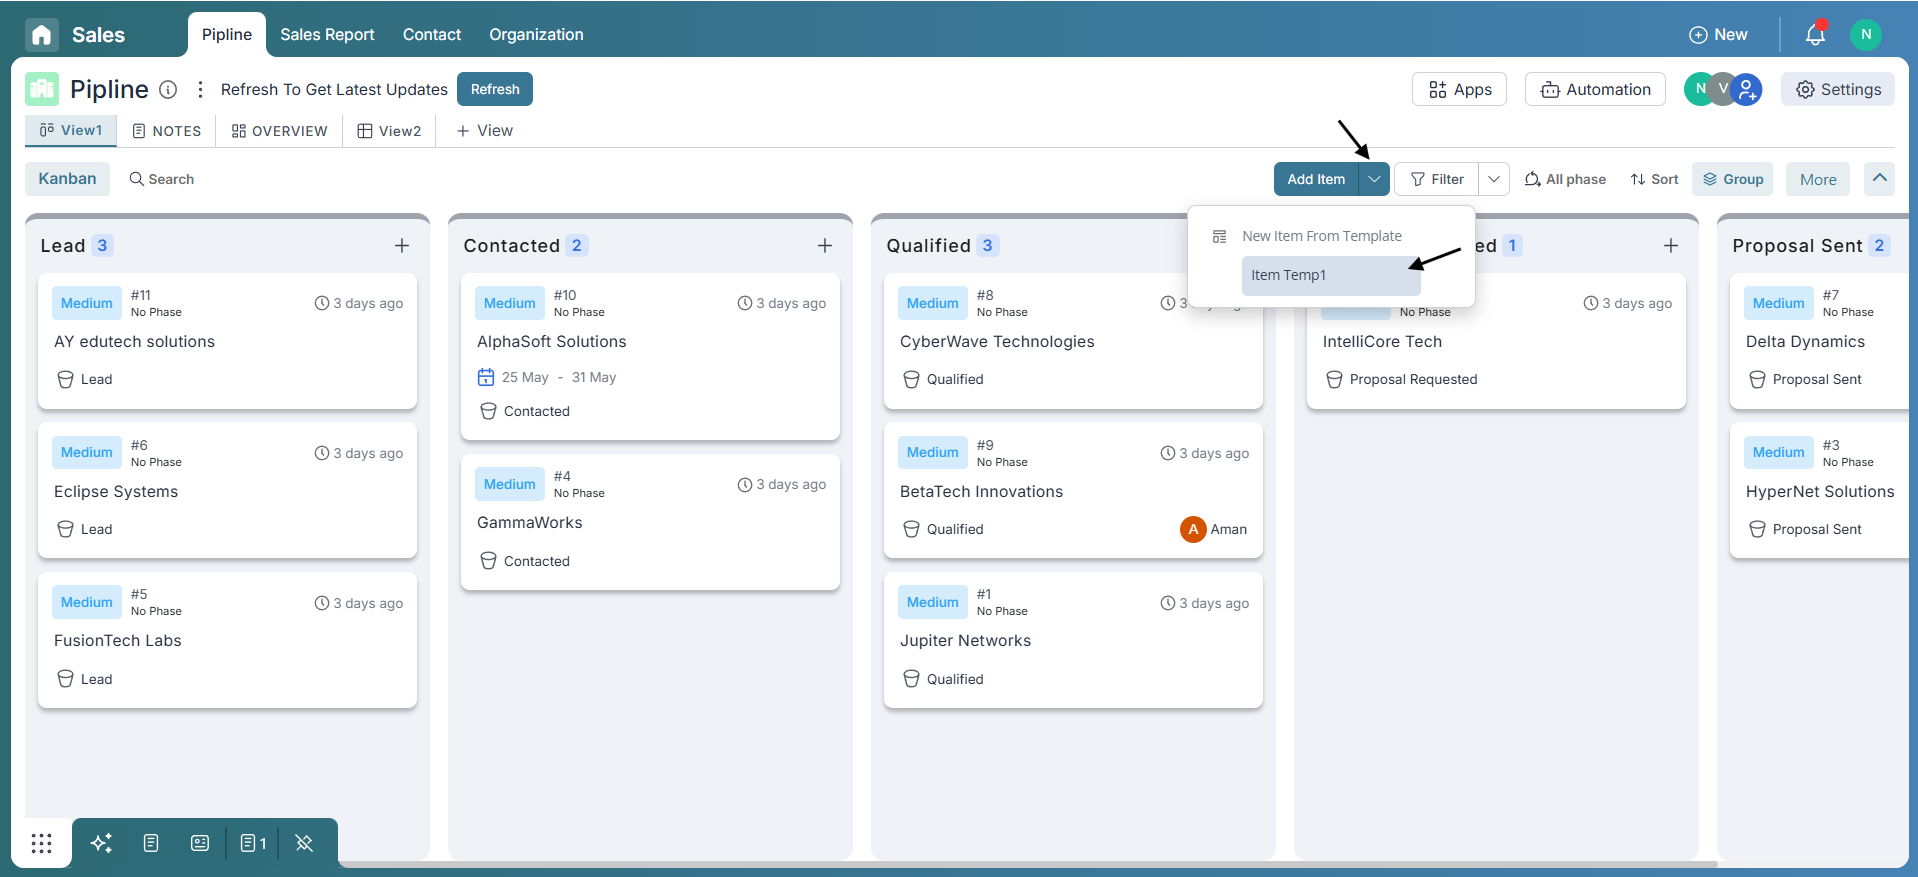The width and height of the screenshot is (1918, 877).
Task: Open the CyberWave Technologies card
Action: [1073, 341]
